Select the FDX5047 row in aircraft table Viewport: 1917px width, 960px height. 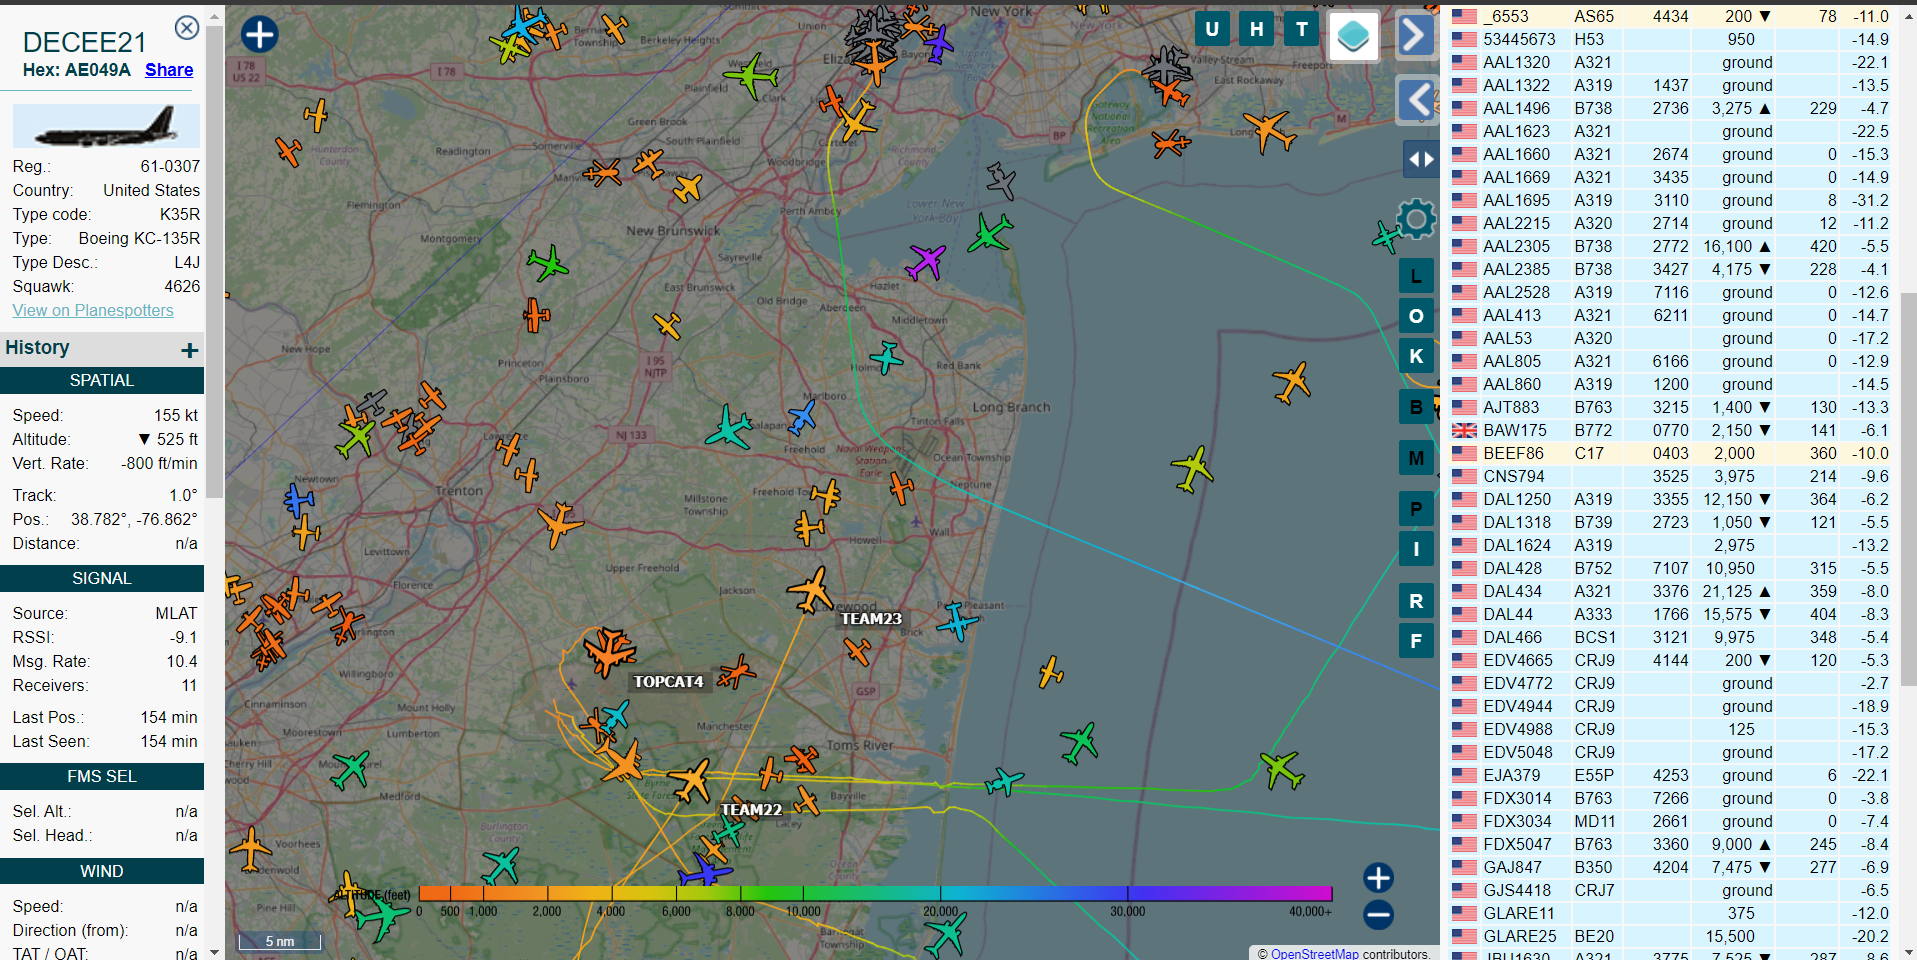1670,844
